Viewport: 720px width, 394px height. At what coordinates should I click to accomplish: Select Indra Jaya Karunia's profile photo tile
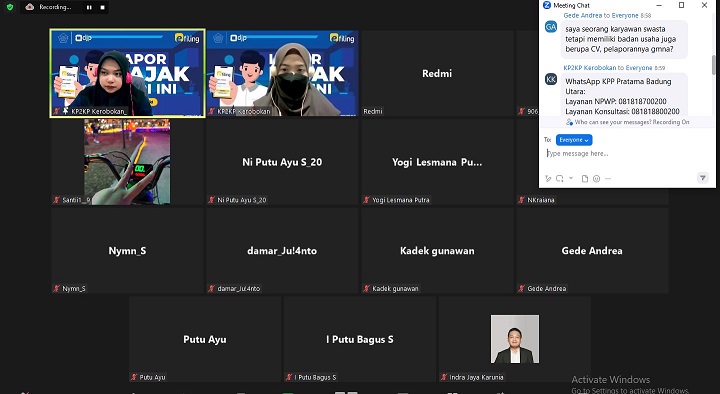tap(515, 339)
